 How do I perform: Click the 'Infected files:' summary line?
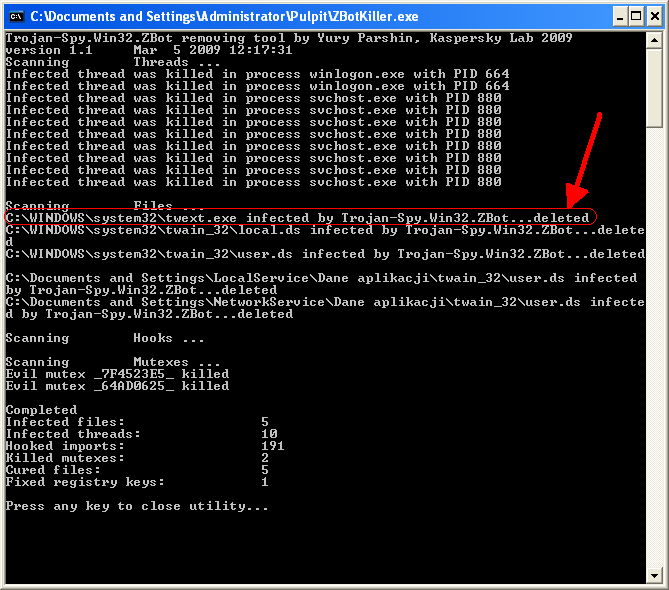click(x=137, y=422)
